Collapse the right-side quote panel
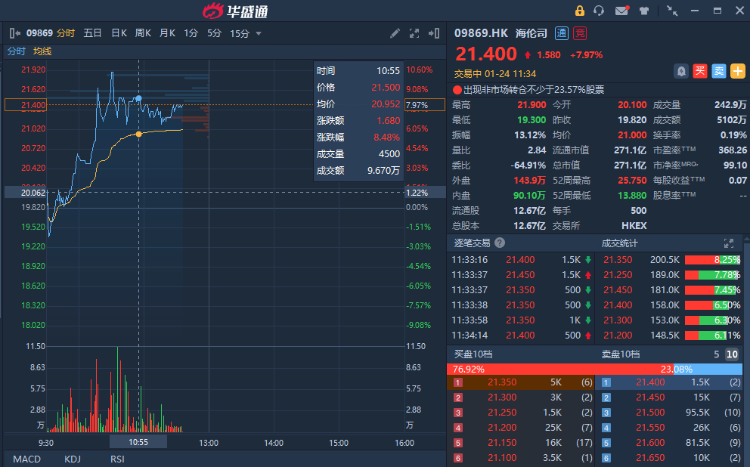The height and width of the screenshot is (467, 750). click(x=433, y=34)
